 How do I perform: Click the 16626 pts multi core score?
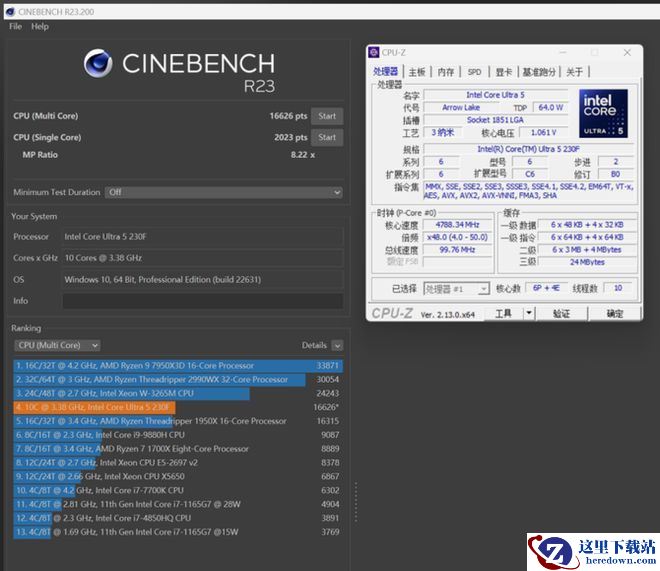click(x=288, y=116)
